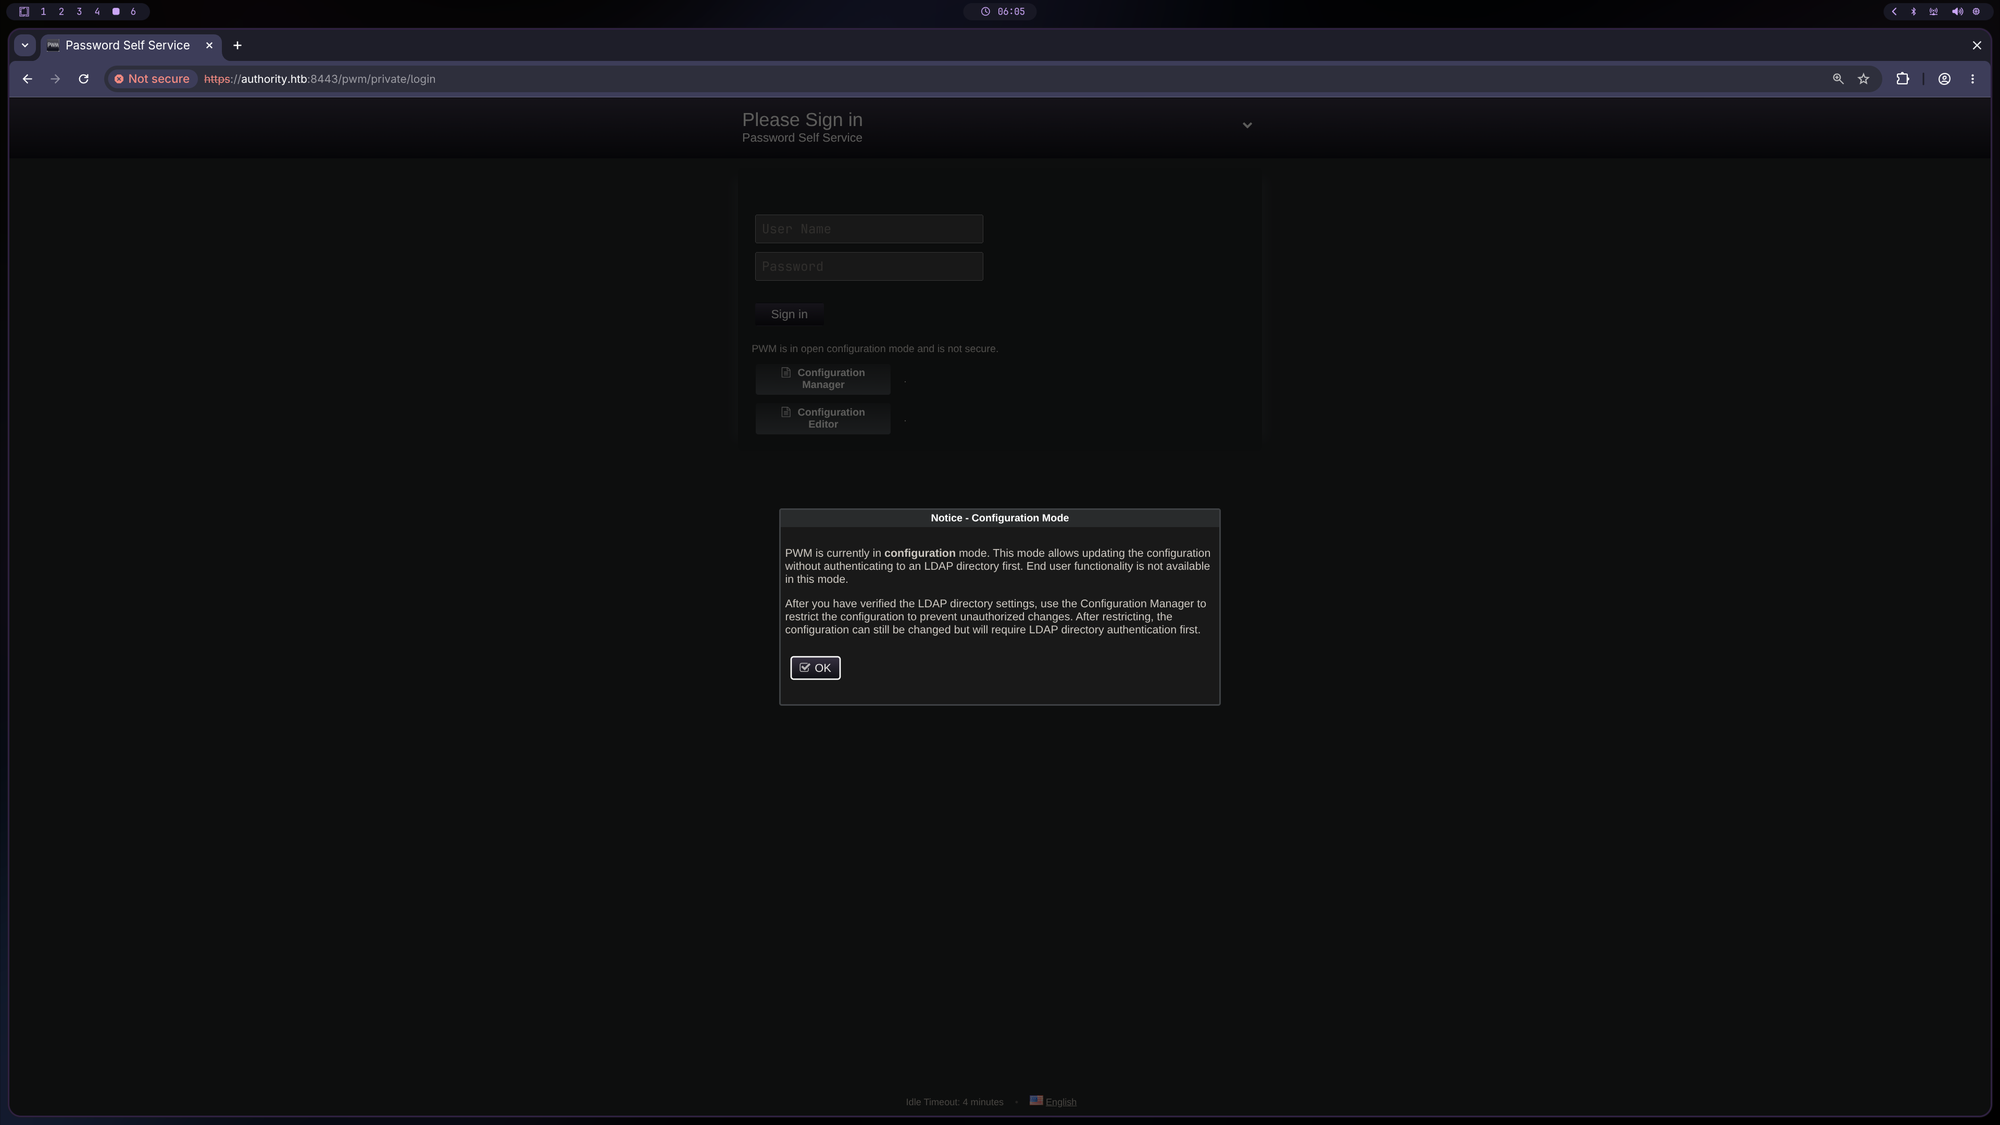Open the zoom magnifier in address bar

pyautogui.click(x=1838, y=79)
